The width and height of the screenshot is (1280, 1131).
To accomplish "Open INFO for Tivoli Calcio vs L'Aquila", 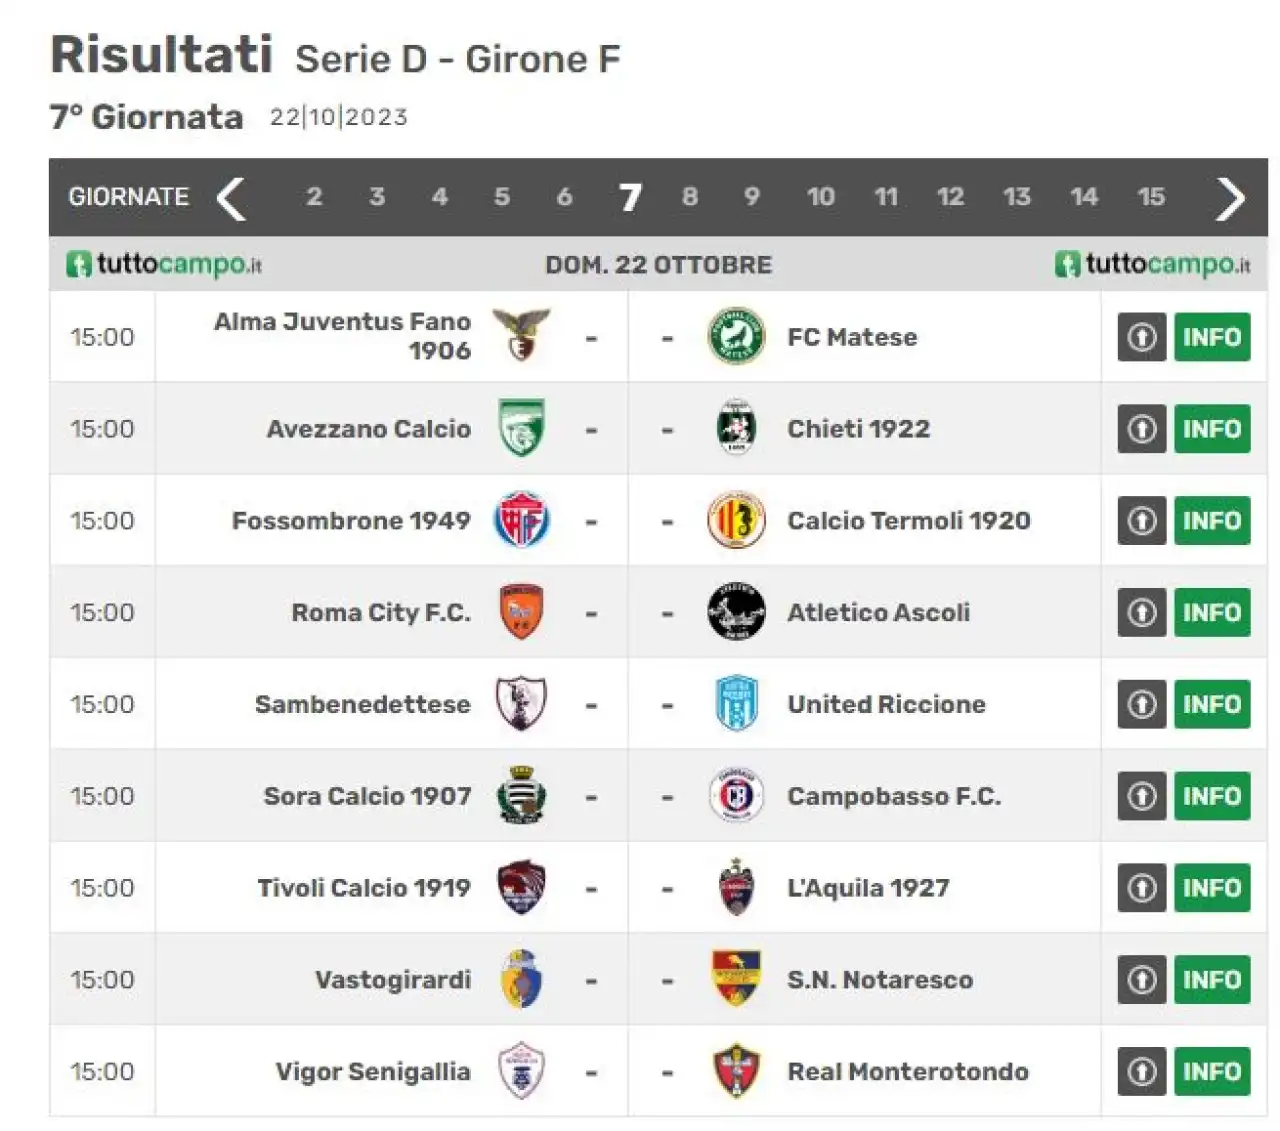I will pos(1212,888).
